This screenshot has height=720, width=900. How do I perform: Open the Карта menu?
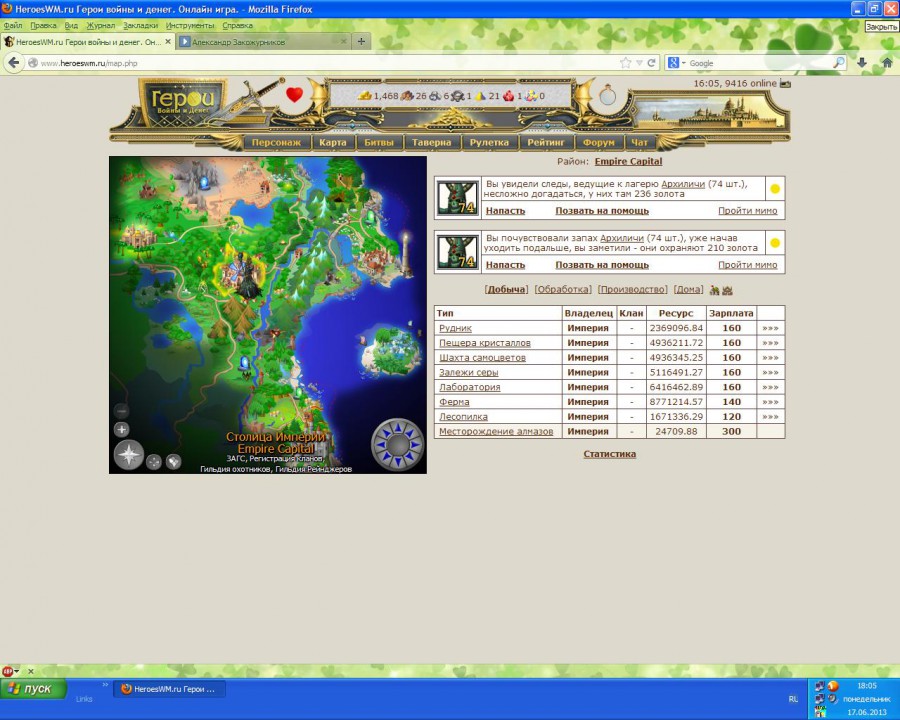[333, 142]
